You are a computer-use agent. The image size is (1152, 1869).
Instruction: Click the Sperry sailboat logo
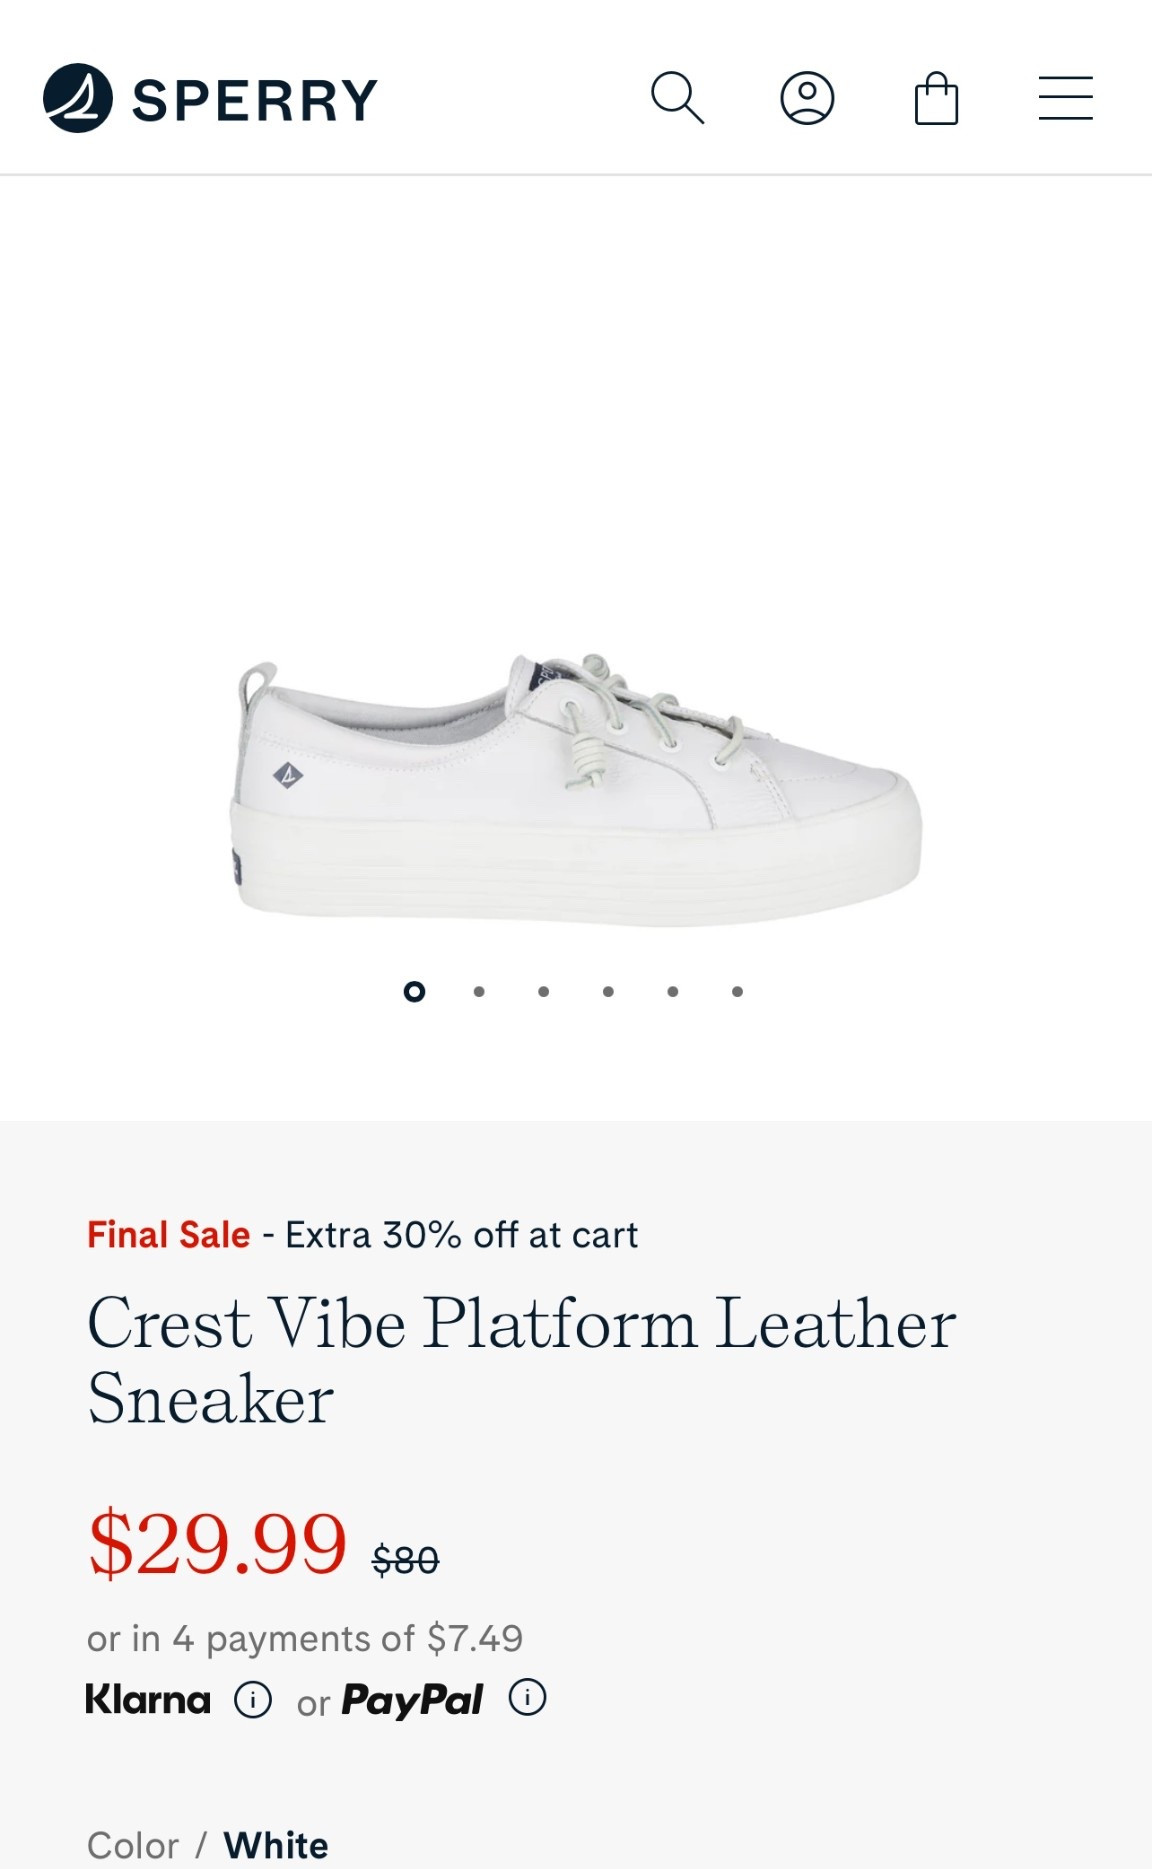(77, 98)
